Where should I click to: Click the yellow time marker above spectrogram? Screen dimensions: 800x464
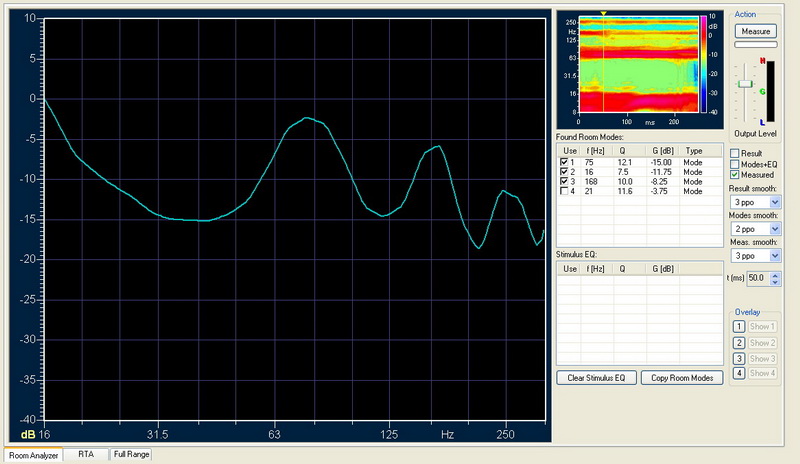click(x=604, y=13)
